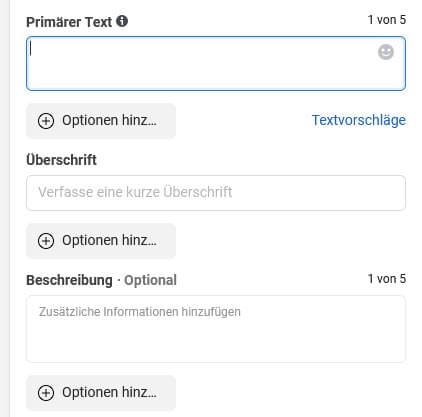Click the Zusätzliche Informationen hinzufügen placeholder
Screen dimensions: 422x417
coord(140,312)
